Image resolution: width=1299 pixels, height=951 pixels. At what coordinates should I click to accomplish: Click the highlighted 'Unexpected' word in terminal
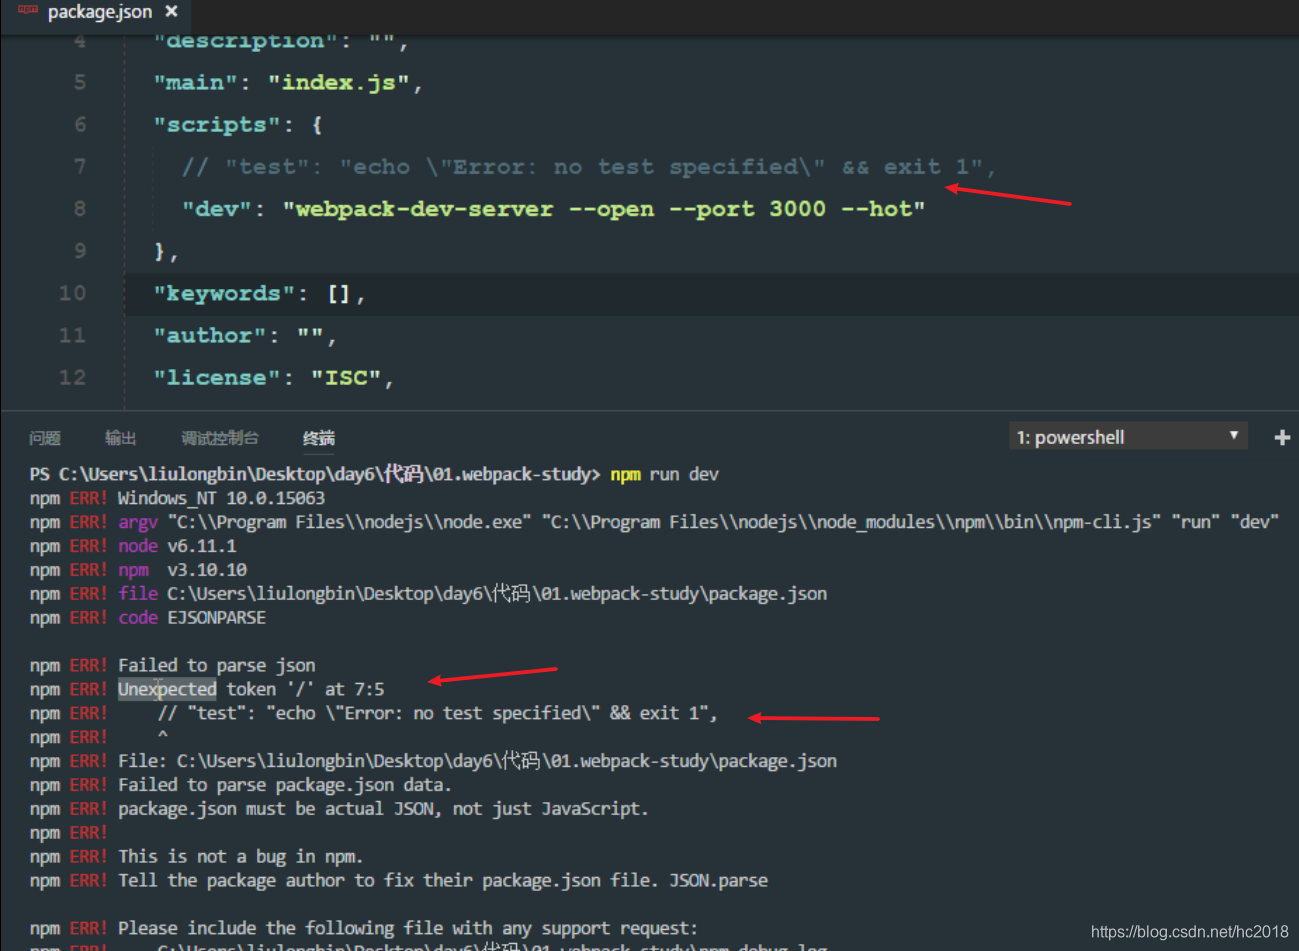pyautogui.click(x=167, y=689)
